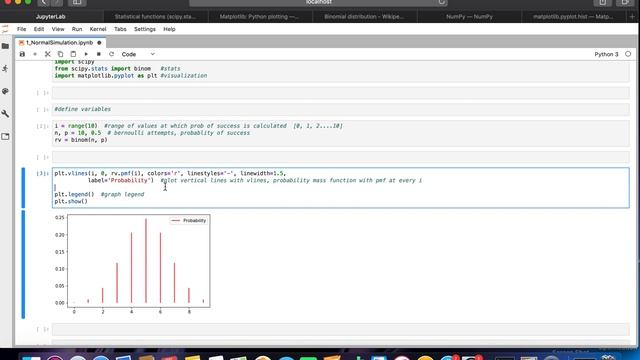Click into the plt.vlines code cell
The image size is (640, 360).
click(340, 188)
